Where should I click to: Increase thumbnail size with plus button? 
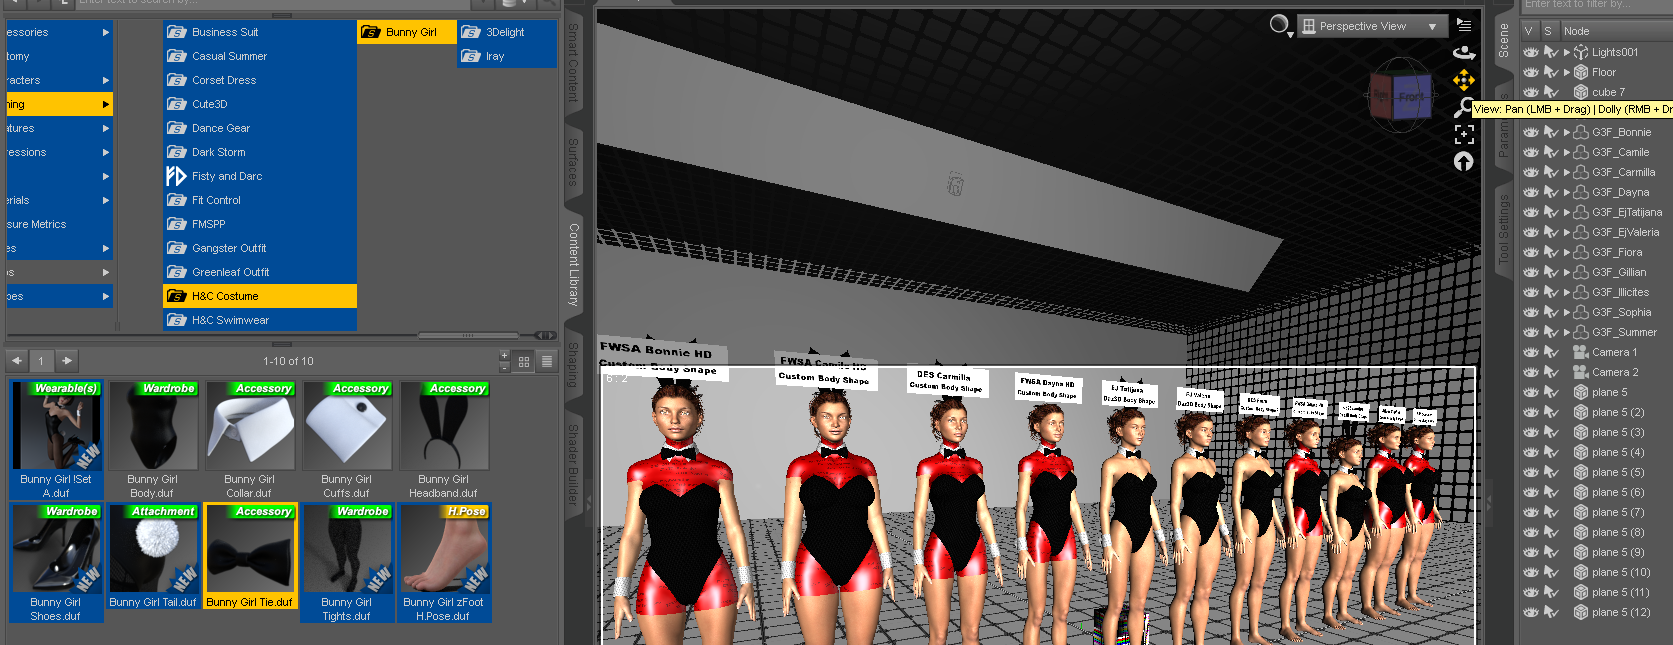tap(504, 355)
